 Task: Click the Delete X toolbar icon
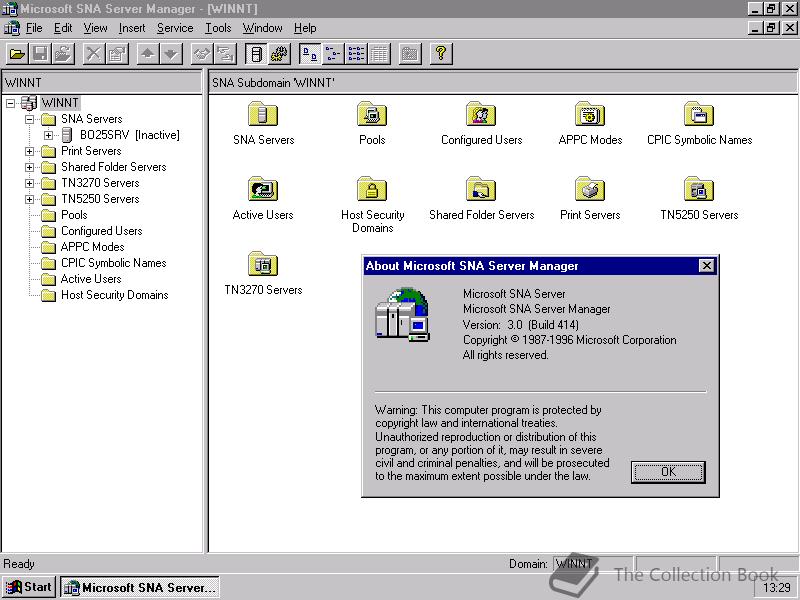click(93, 54)
